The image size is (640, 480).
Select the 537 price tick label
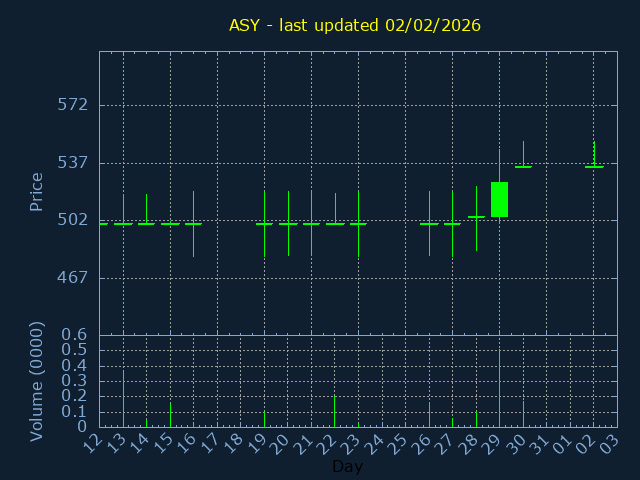(x=73, y=162)
